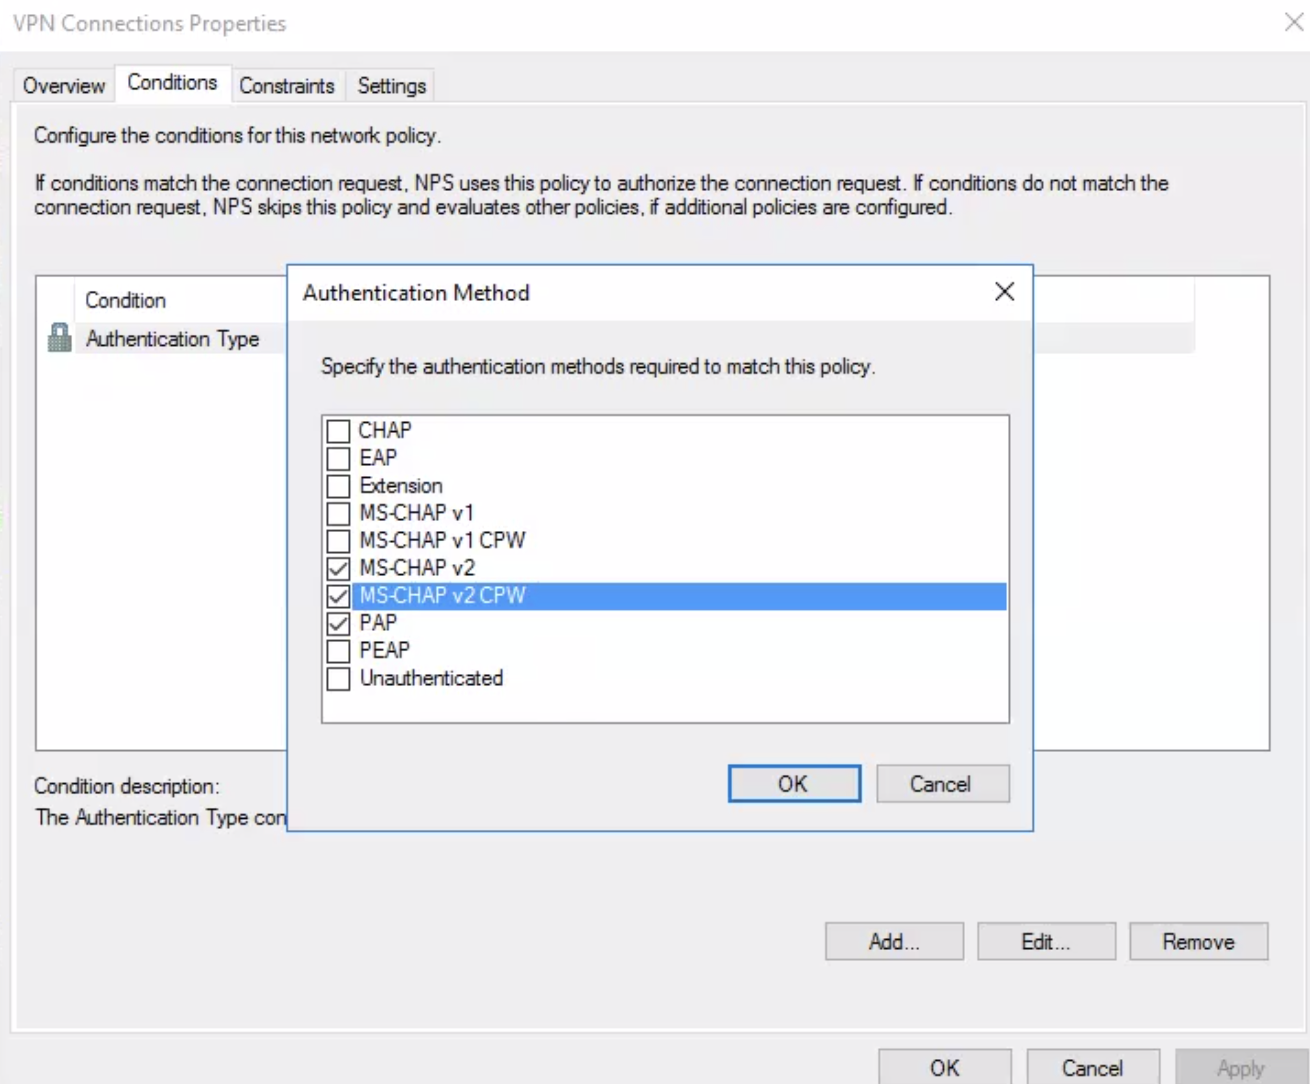Check the EAP authentication option
Image resolution: width=1310 pixels, height=1084 pixels.
click(x=339, y=458)
